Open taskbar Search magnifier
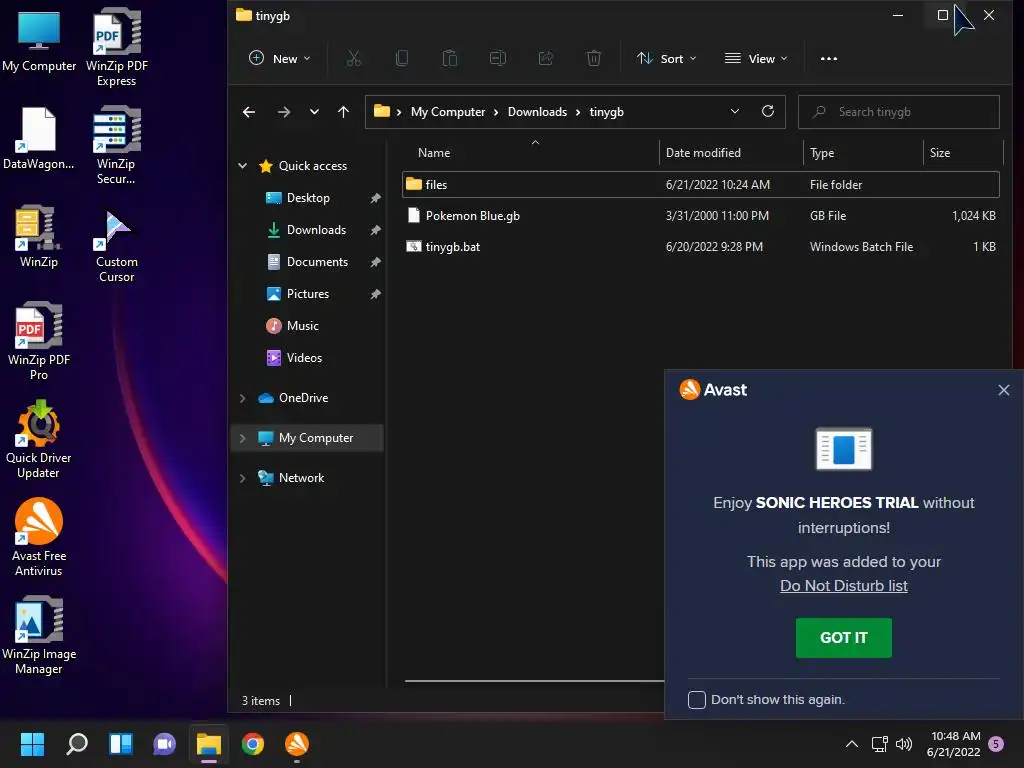1024x768 pixels. pos(77,744)
